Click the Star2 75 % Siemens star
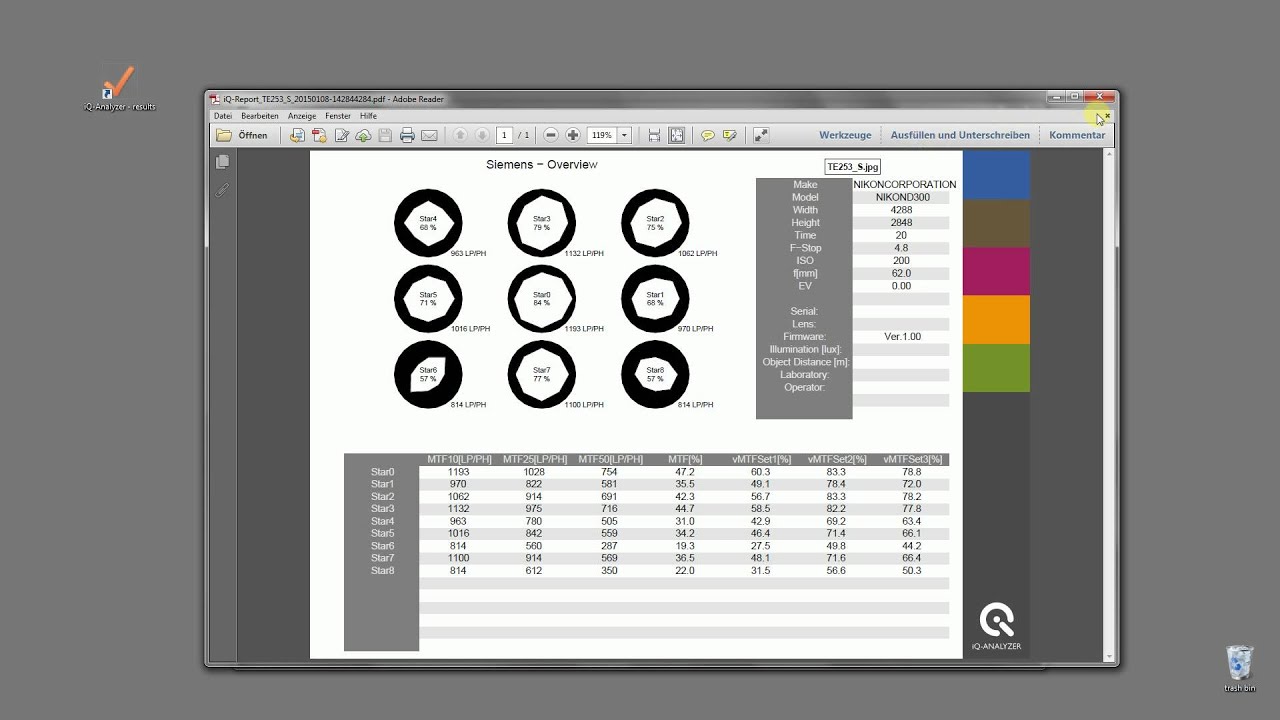 (655, 222)
